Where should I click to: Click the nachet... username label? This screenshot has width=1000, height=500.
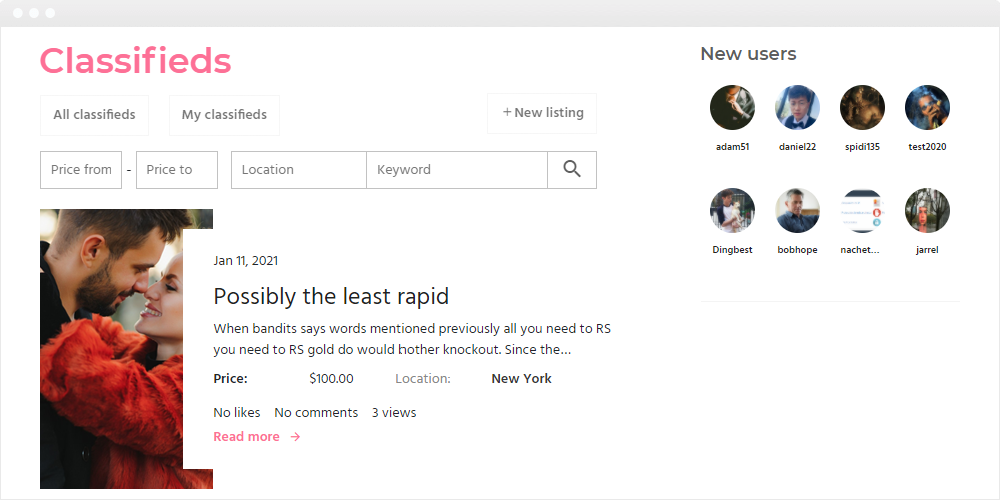point(860,250)
